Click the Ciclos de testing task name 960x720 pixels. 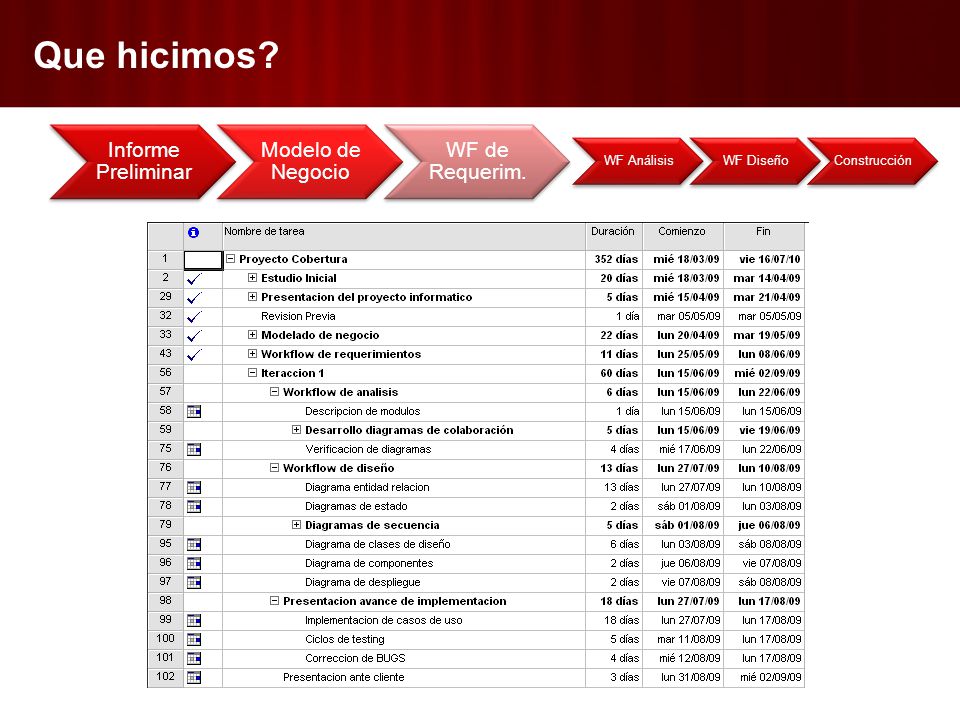345,639
